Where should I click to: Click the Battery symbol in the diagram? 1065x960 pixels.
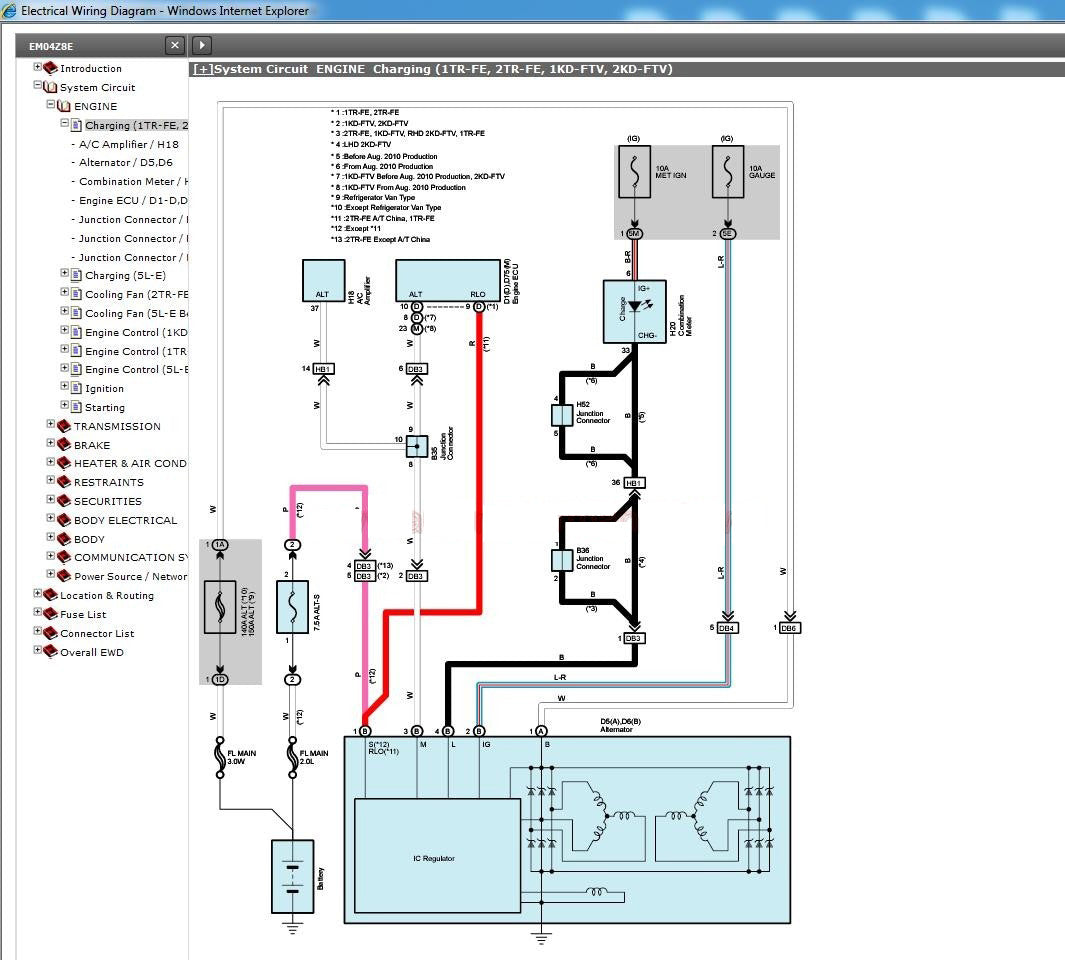(292, 876)
